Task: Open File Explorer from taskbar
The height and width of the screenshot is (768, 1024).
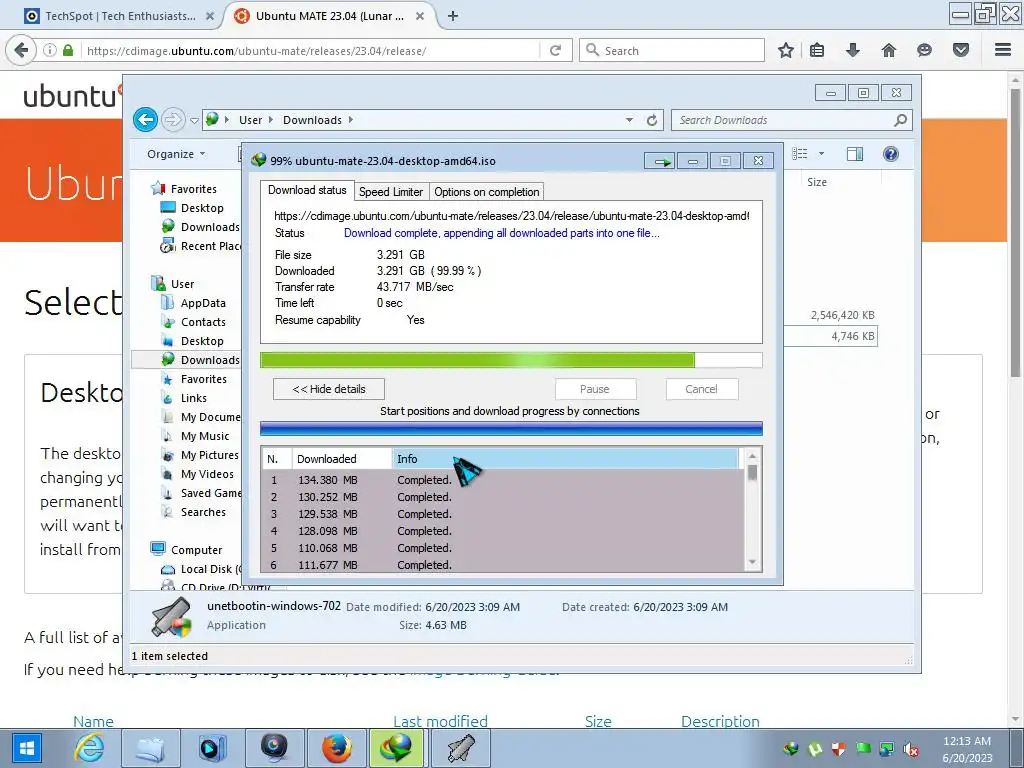Action: coord(150,748)
